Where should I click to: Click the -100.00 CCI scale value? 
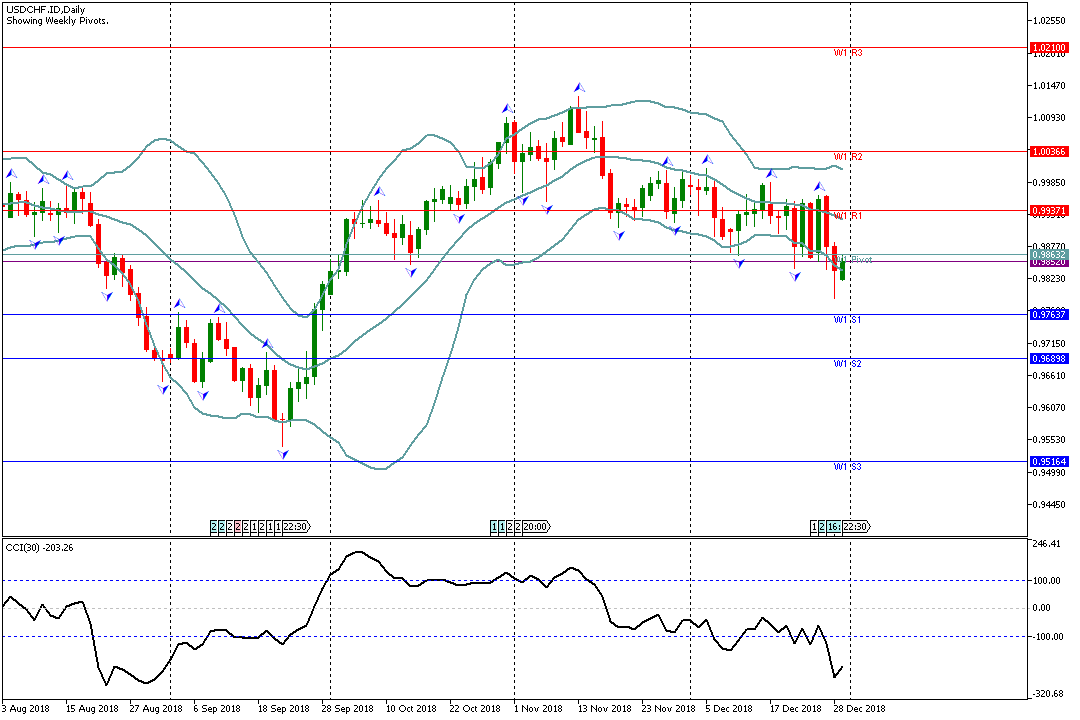(x=1046, y=637)
